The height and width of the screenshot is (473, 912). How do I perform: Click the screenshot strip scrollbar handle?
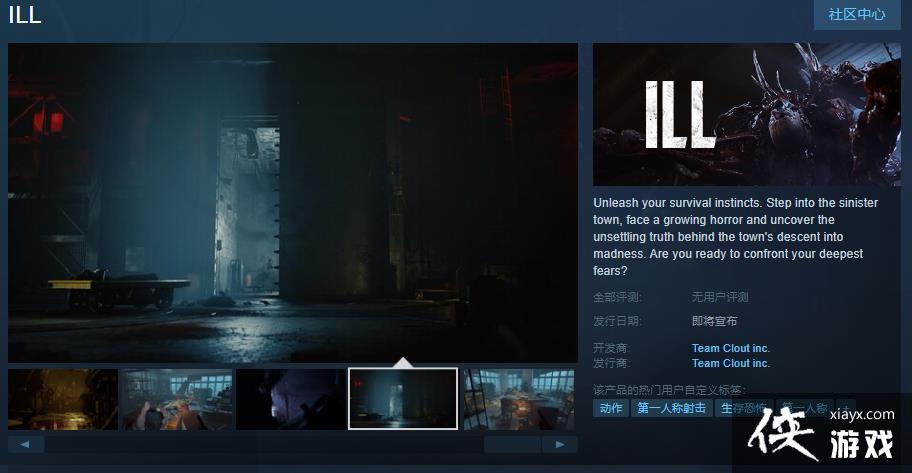pyautogui.click(x=512, y=444)
